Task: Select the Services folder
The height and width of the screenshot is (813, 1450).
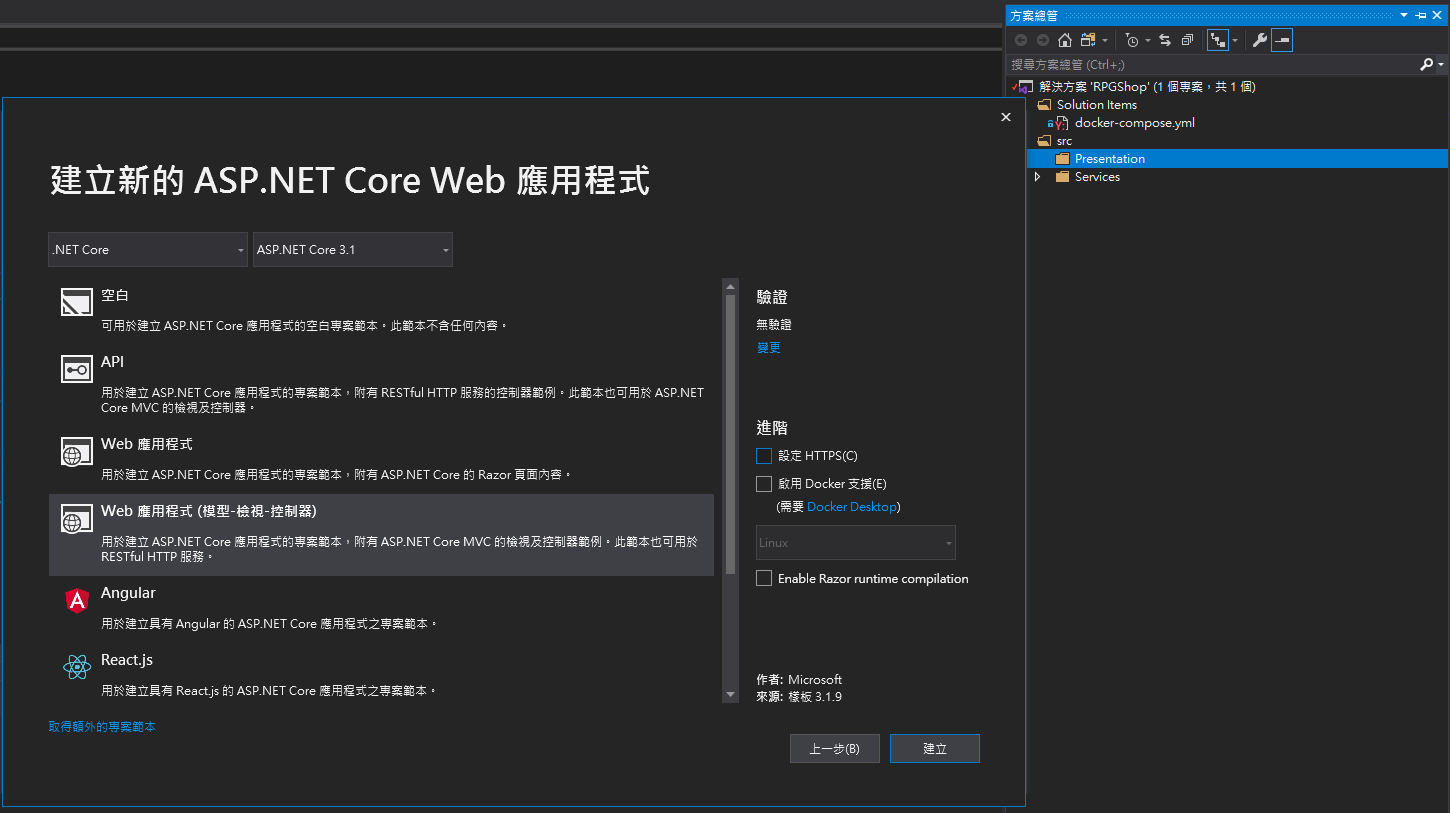Action: click(1097, 177)
